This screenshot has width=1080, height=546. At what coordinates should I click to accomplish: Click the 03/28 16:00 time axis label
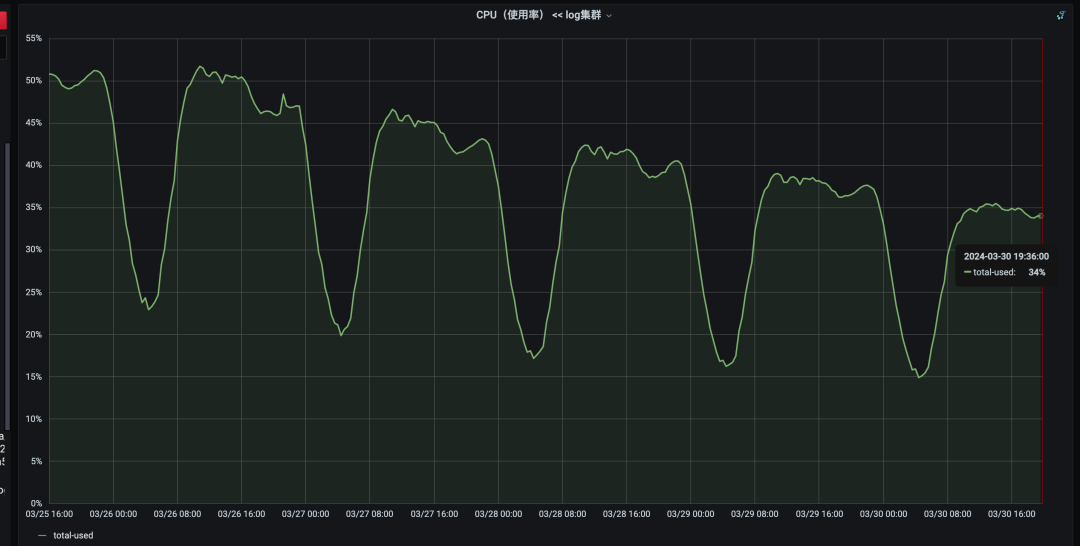pyautogui.click(x=626, y=514)
